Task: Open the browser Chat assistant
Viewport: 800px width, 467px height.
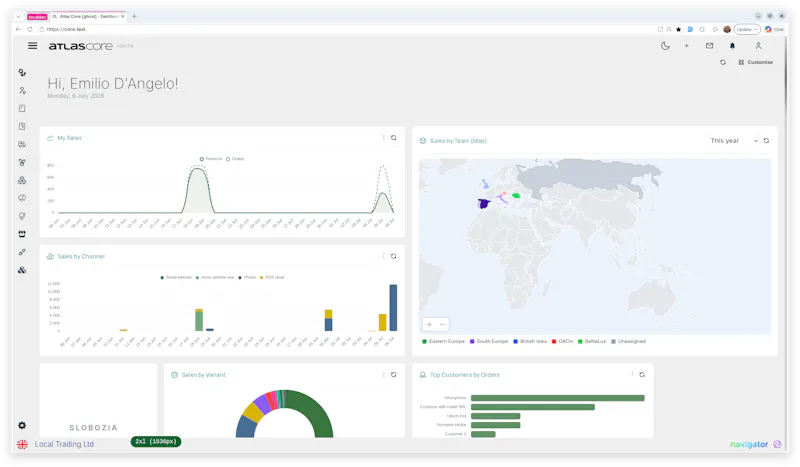Action: click(x=774, y=29)
